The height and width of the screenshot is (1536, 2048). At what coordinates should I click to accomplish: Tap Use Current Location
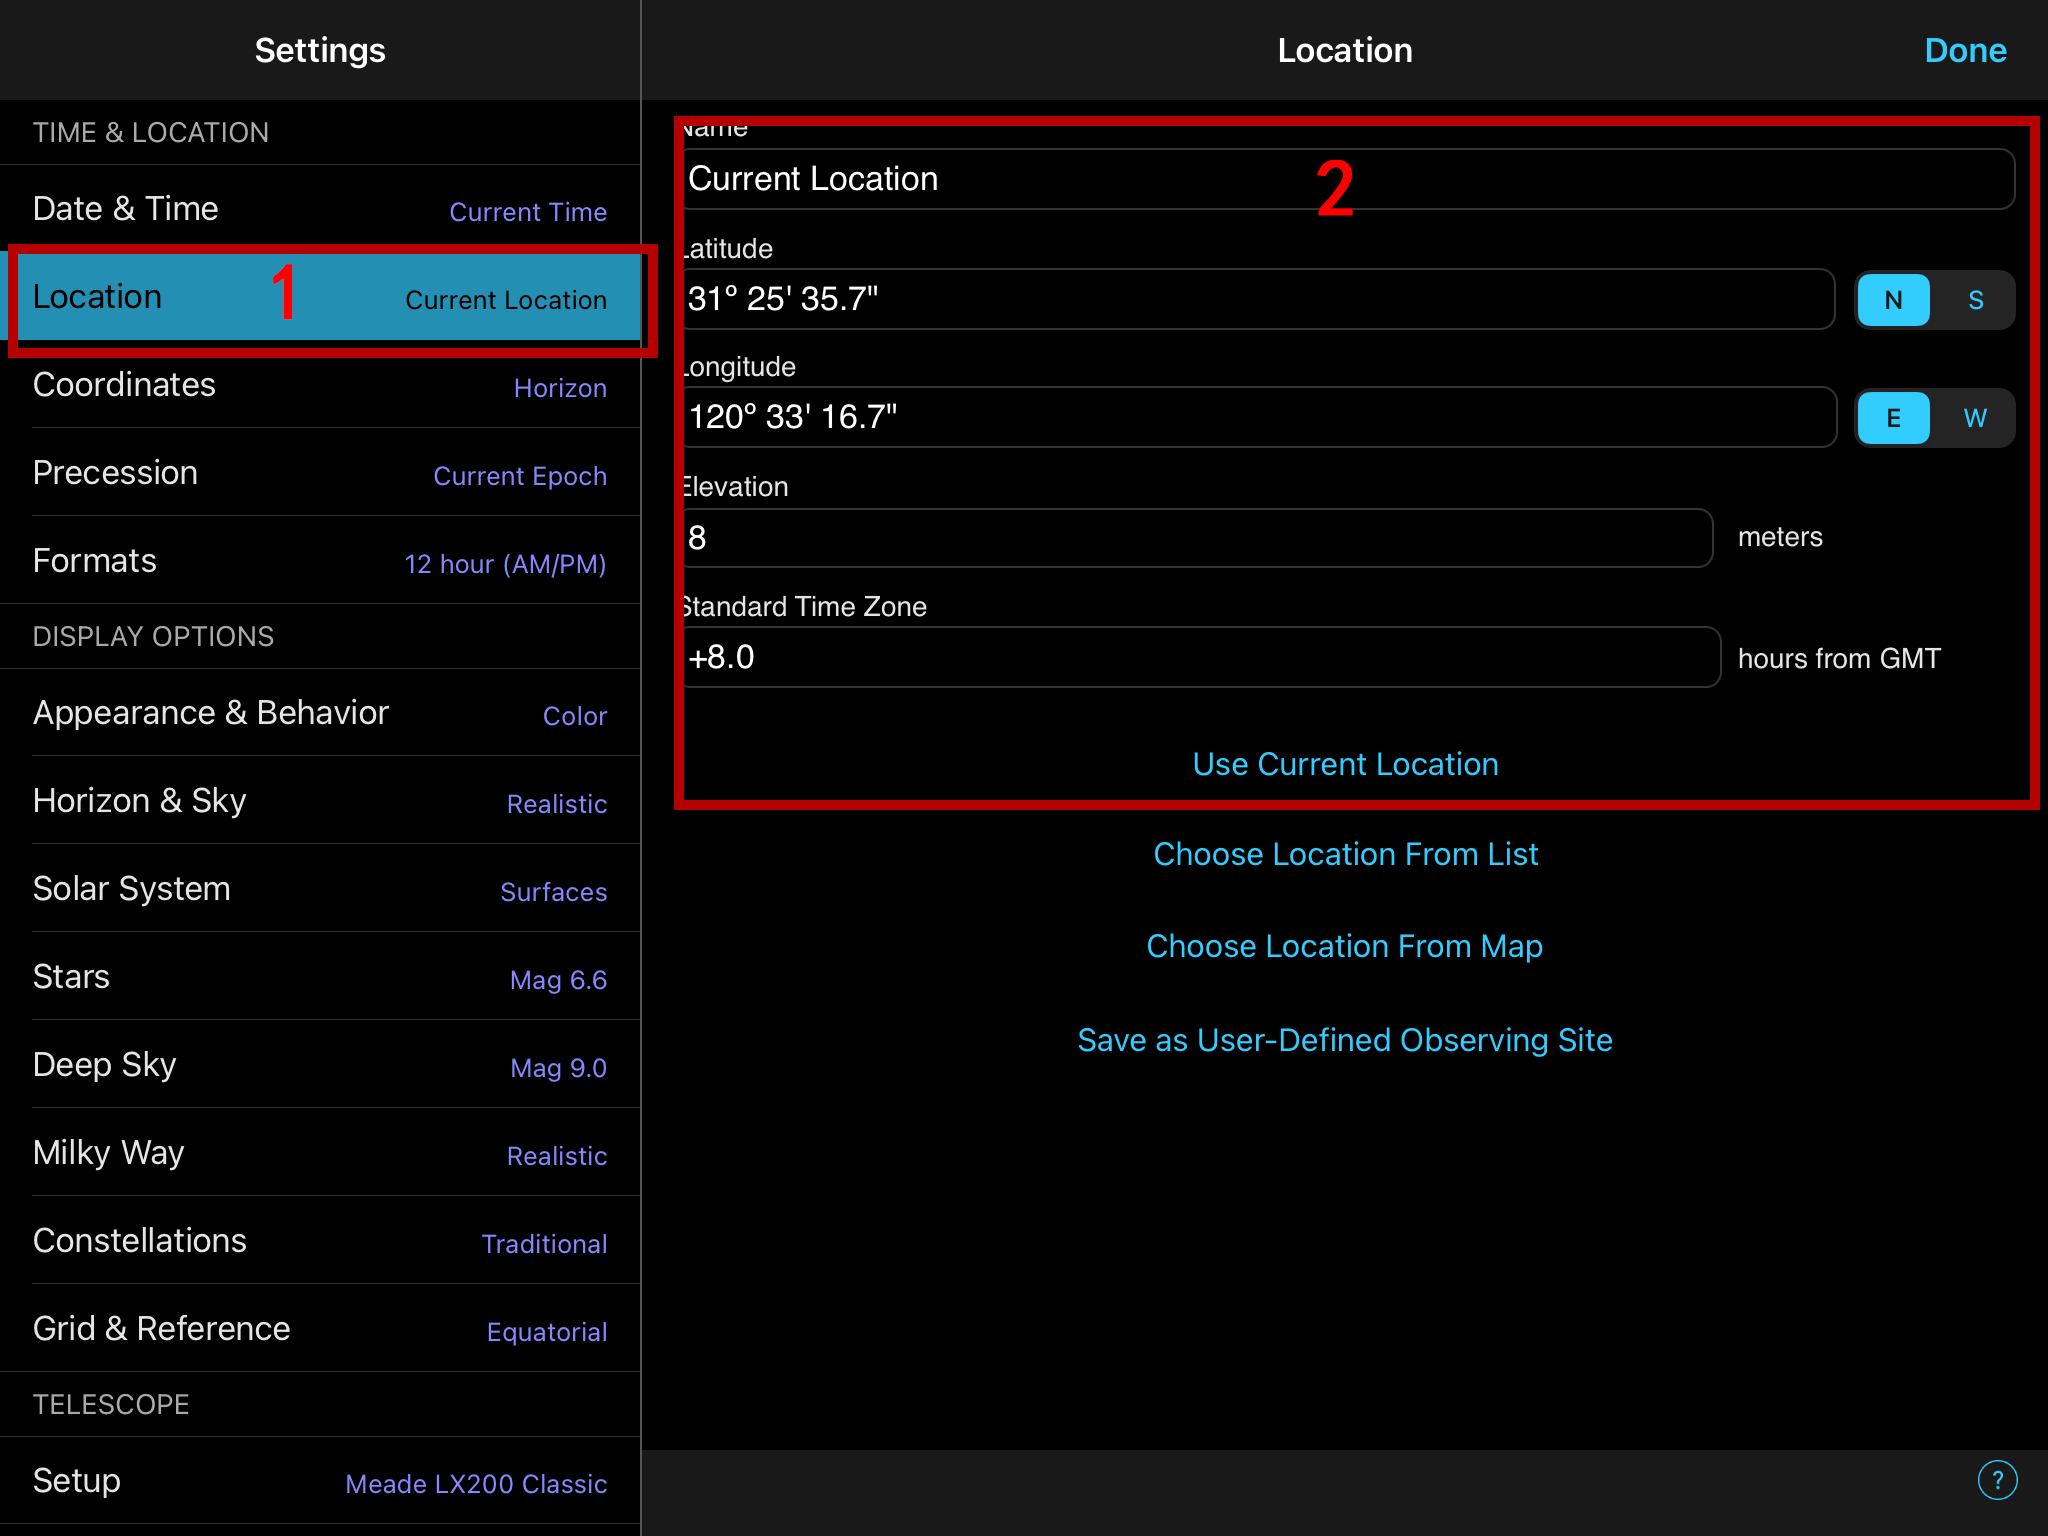[1345, 764]
